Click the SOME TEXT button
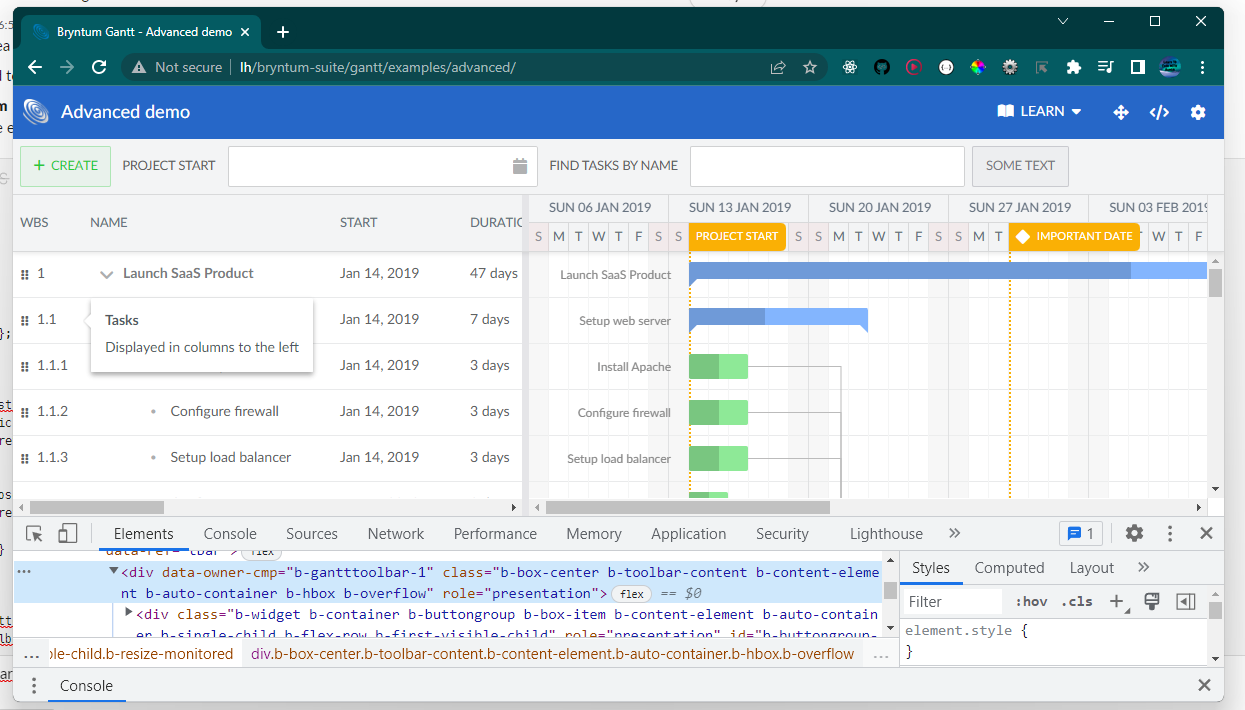1245x710 pixels. click(x=1020, y=166)
